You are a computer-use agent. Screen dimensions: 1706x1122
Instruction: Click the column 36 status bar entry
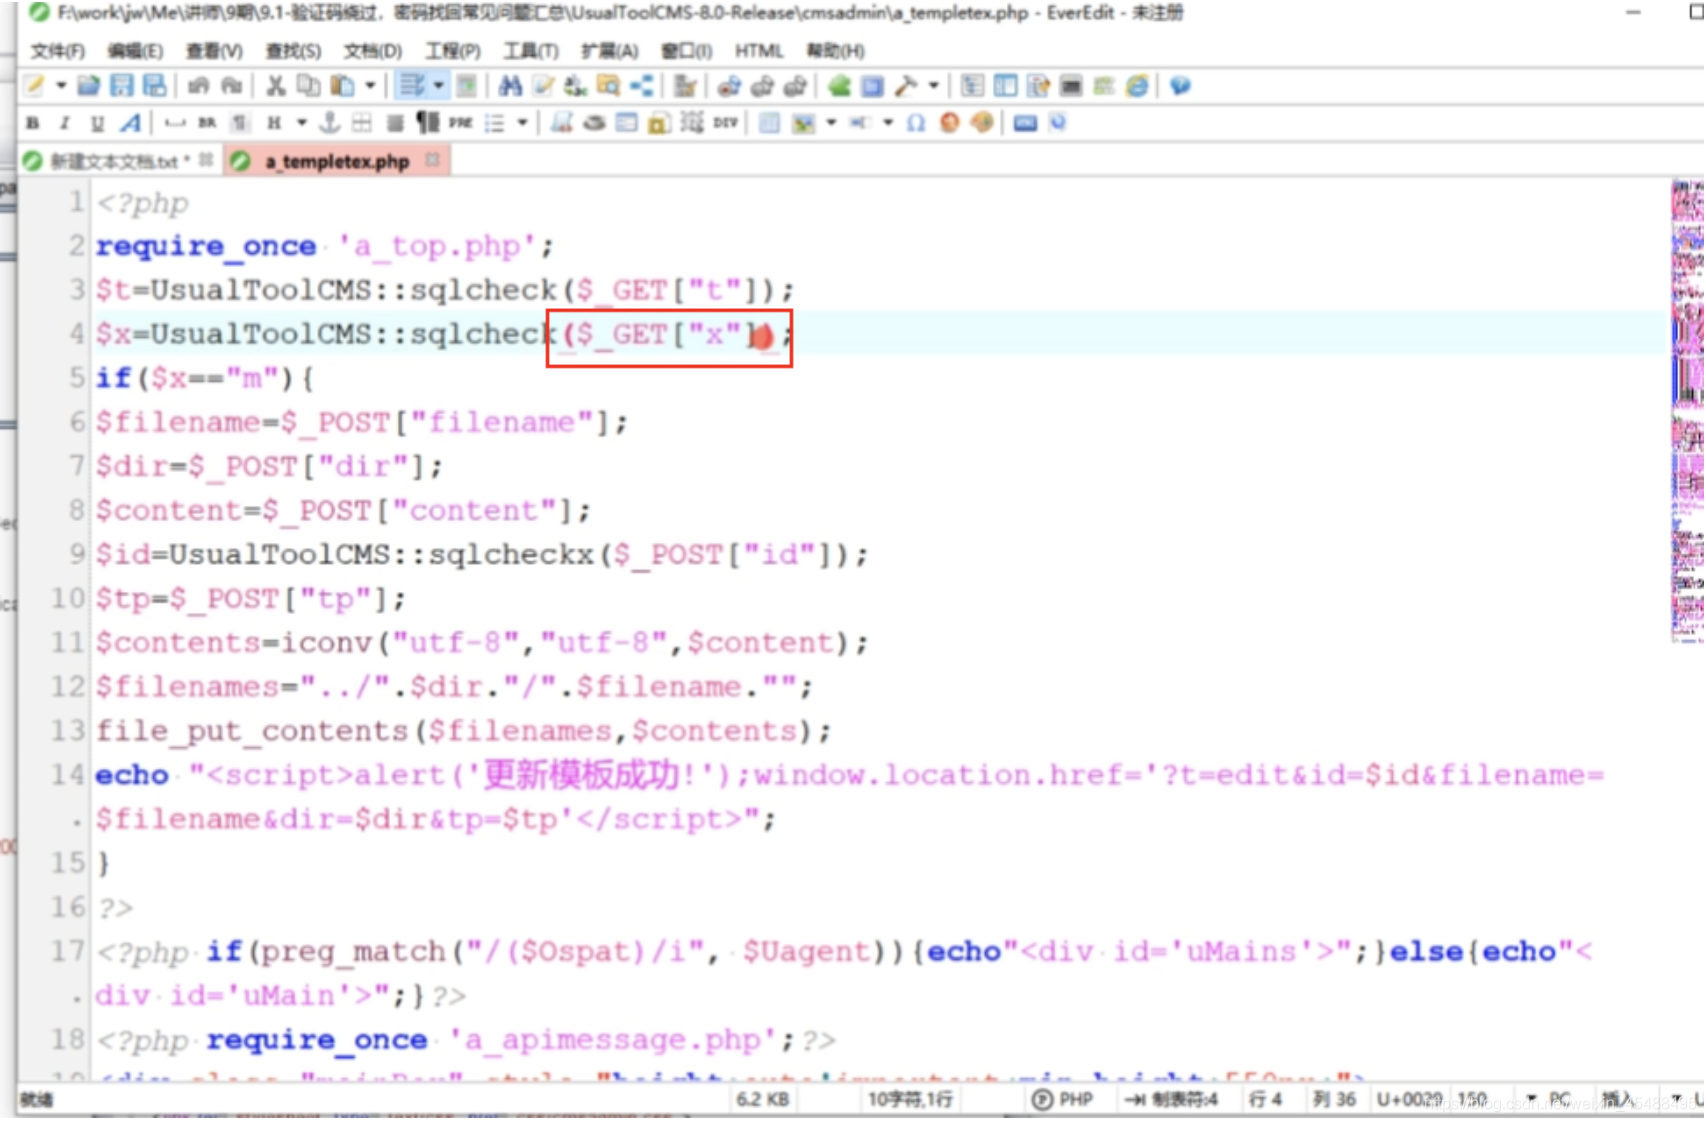[x=1334, y=1099]
